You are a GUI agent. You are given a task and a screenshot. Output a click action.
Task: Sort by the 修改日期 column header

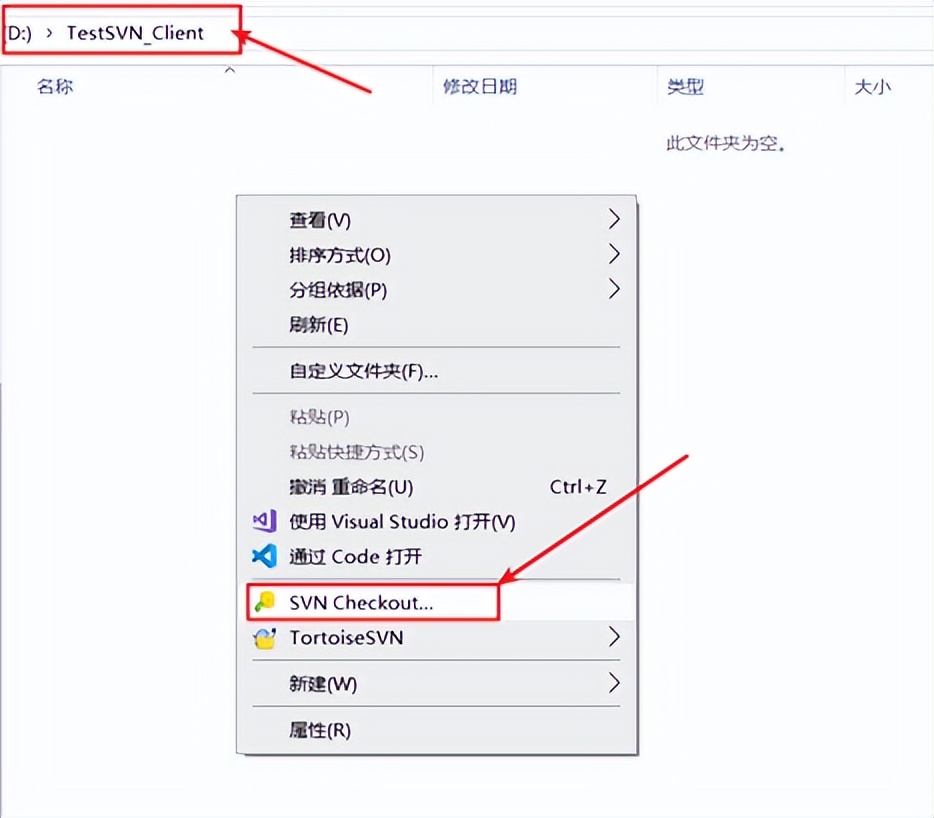480,87
